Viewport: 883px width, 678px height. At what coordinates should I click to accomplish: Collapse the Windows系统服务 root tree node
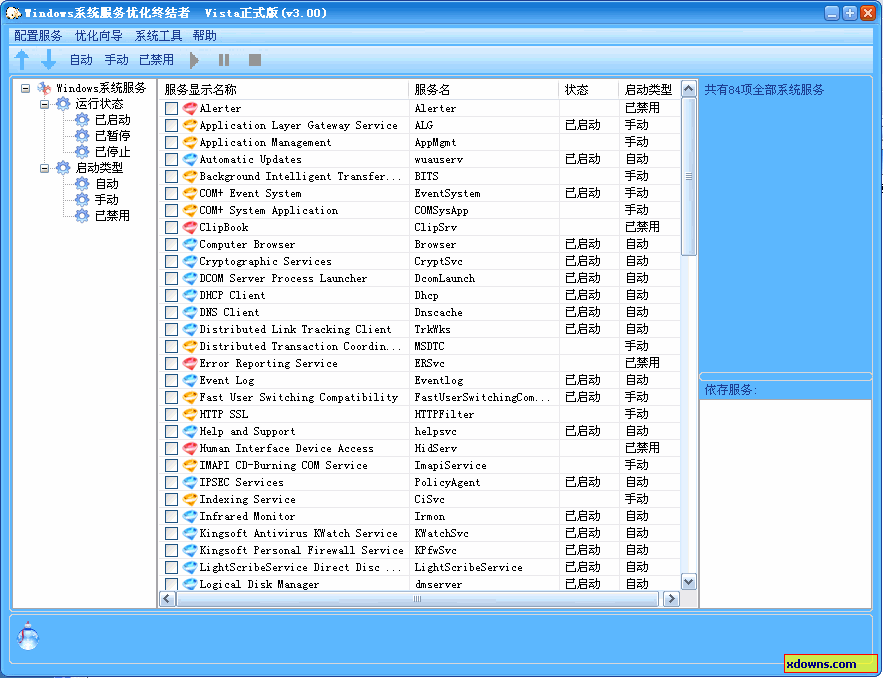25,88
